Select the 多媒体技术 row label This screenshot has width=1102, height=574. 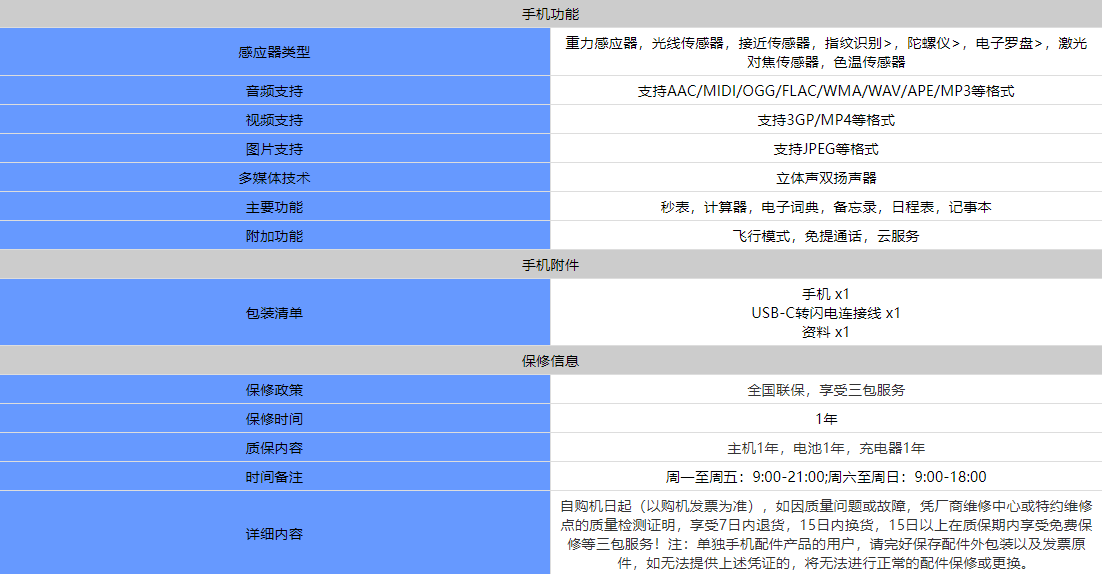pos(274,178)
